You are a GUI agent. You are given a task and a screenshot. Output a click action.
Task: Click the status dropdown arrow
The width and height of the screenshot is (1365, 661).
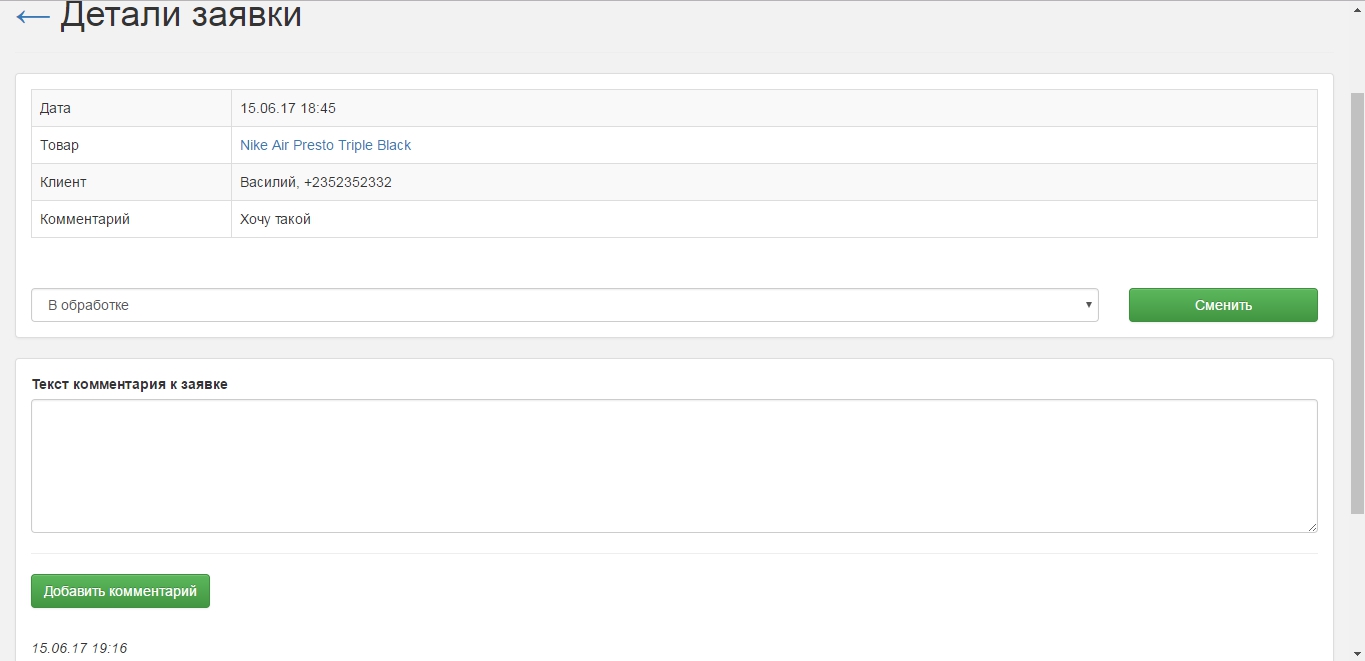1088,305
